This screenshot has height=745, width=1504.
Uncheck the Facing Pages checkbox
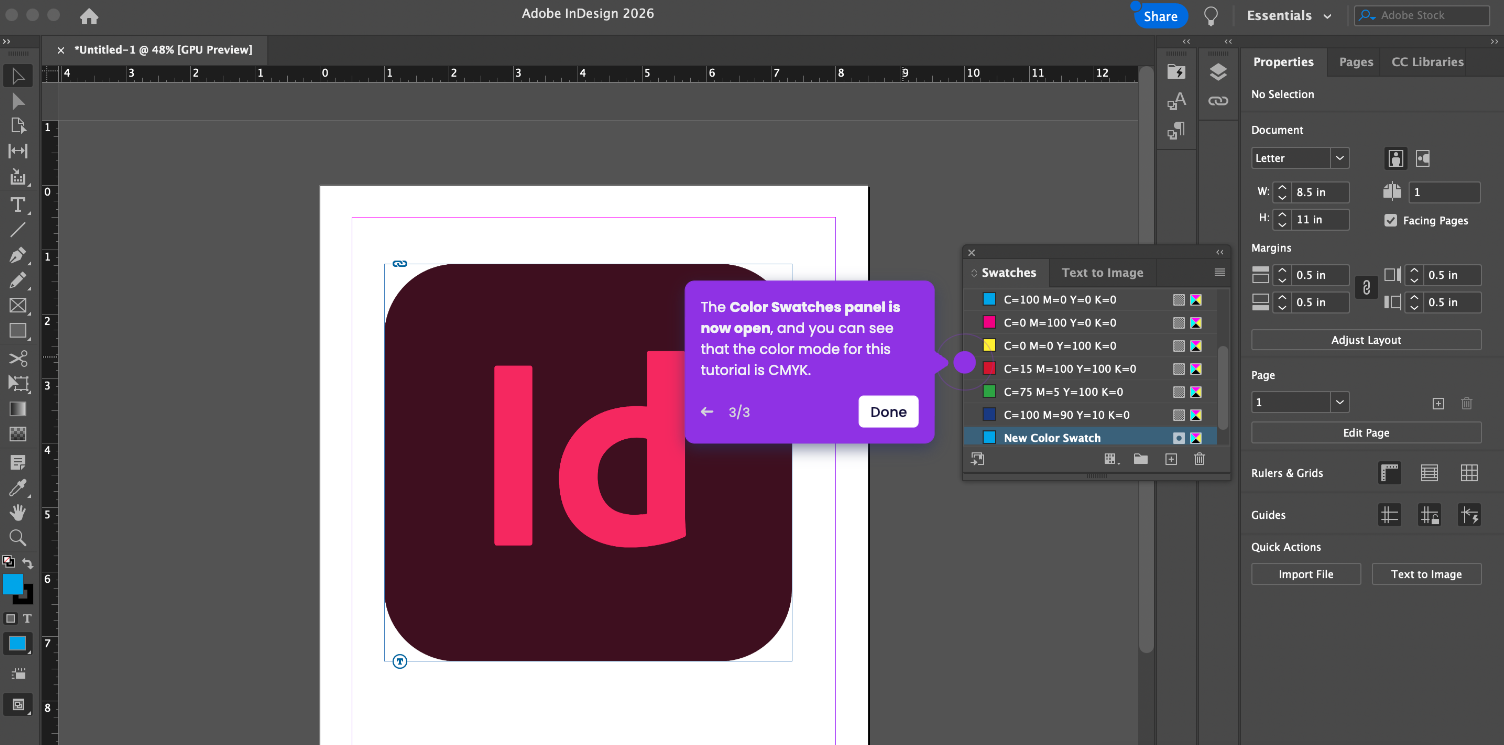(1390, 220)
